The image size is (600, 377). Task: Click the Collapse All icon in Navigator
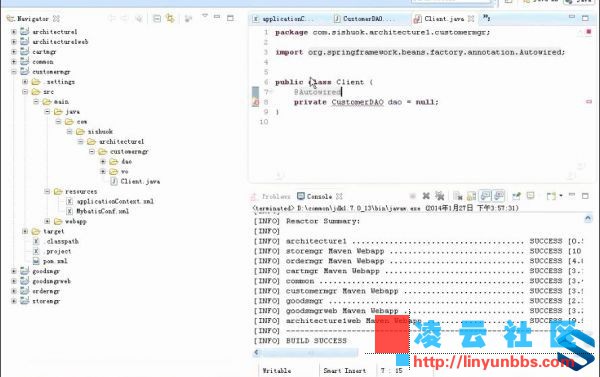(157, 18)
